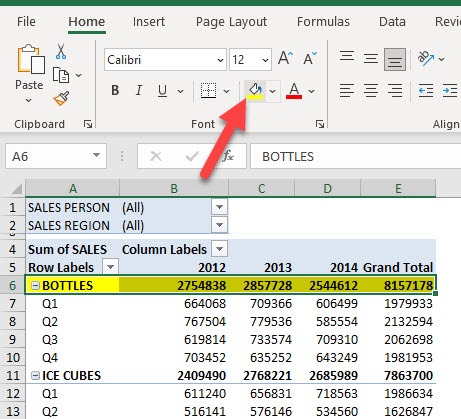Screen dimensions: 461x419
Task: Increase font size with large A
Action: pos(286,58)
